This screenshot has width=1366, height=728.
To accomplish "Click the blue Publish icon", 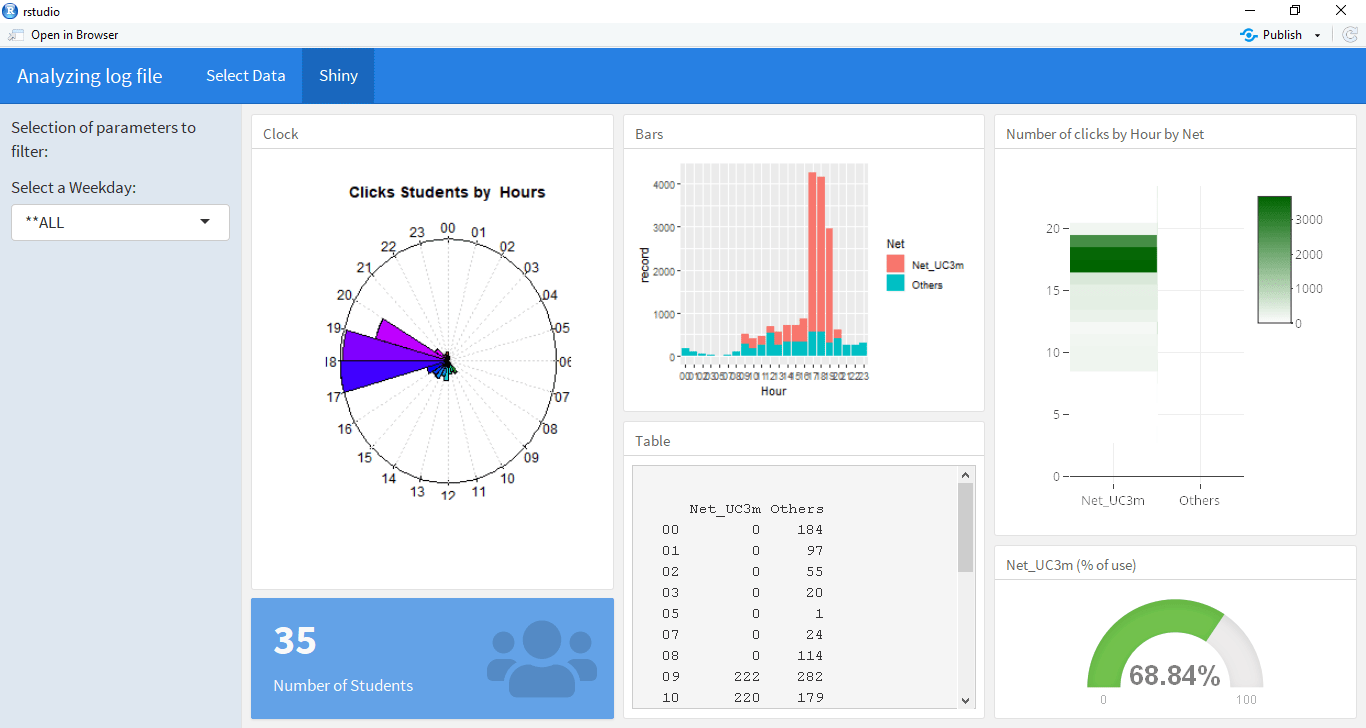I will click(x=1248, y=34).
